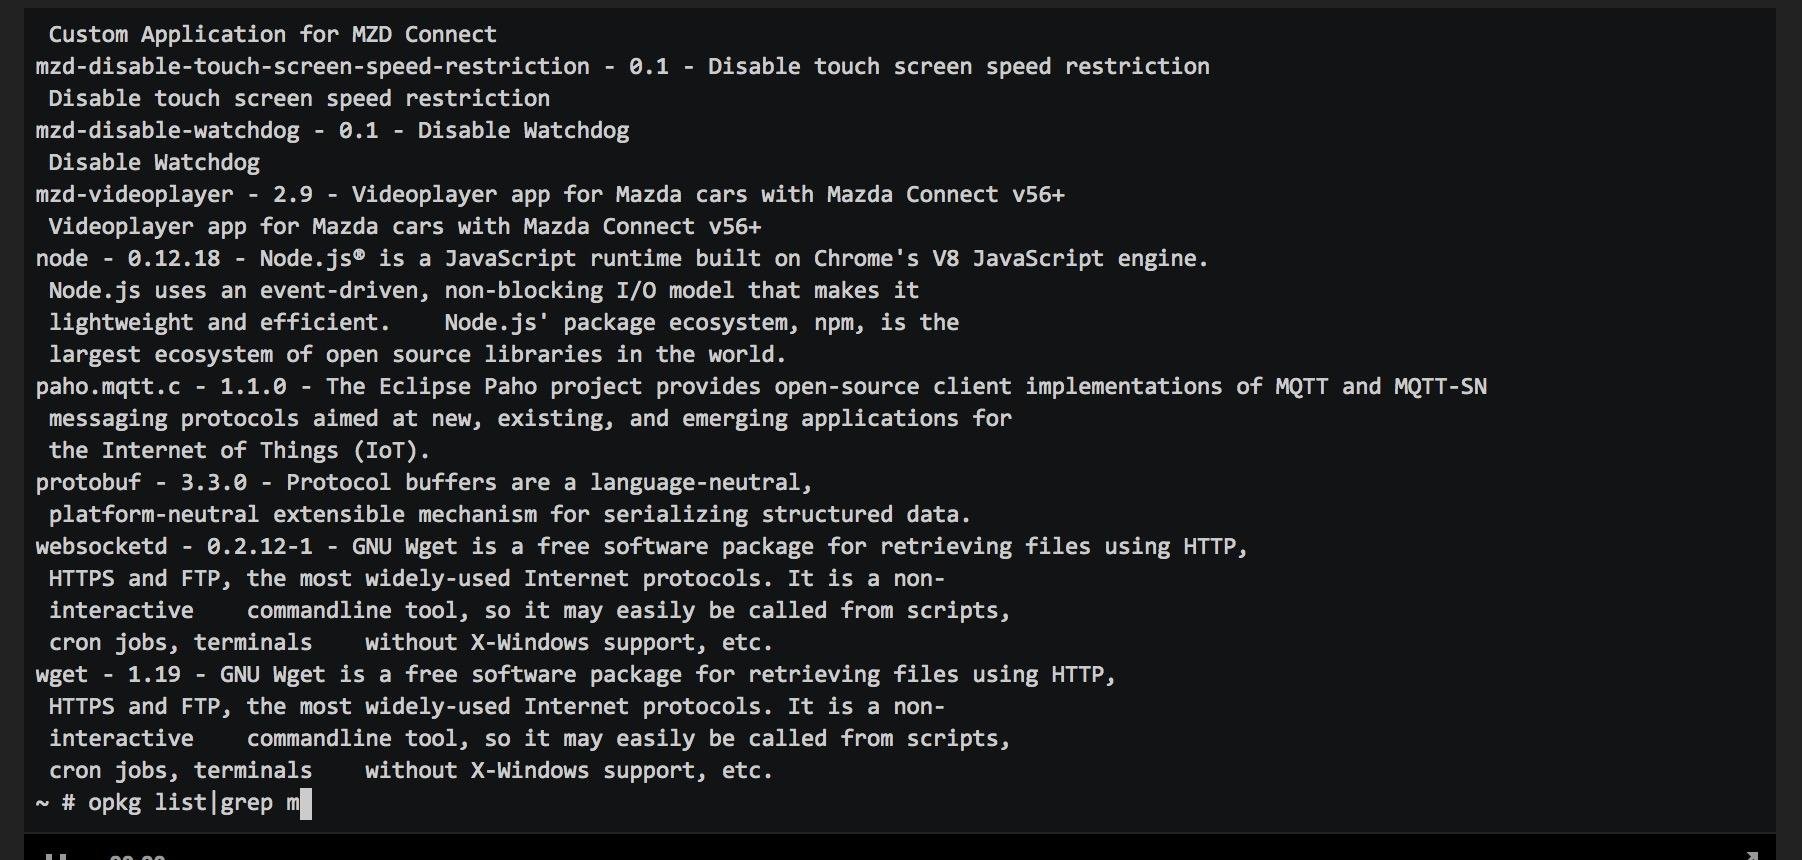Click the 'node - 0.12.18' package entry

(127, 259)
